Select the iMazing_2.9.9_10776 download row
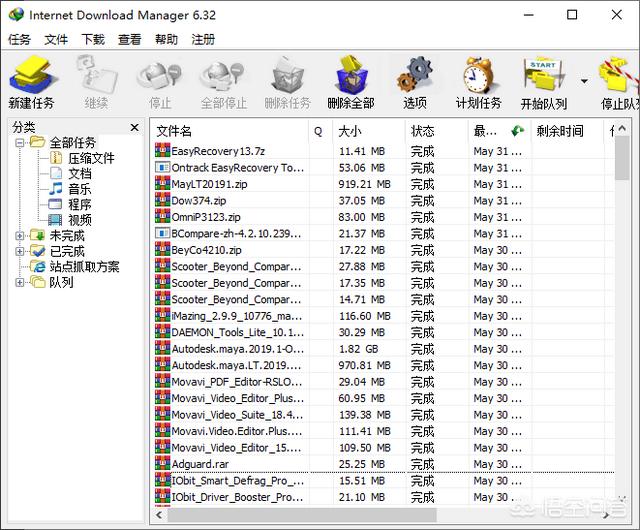Image resolution: width=640 pixels, height=530 pixels. click(384, 316)
